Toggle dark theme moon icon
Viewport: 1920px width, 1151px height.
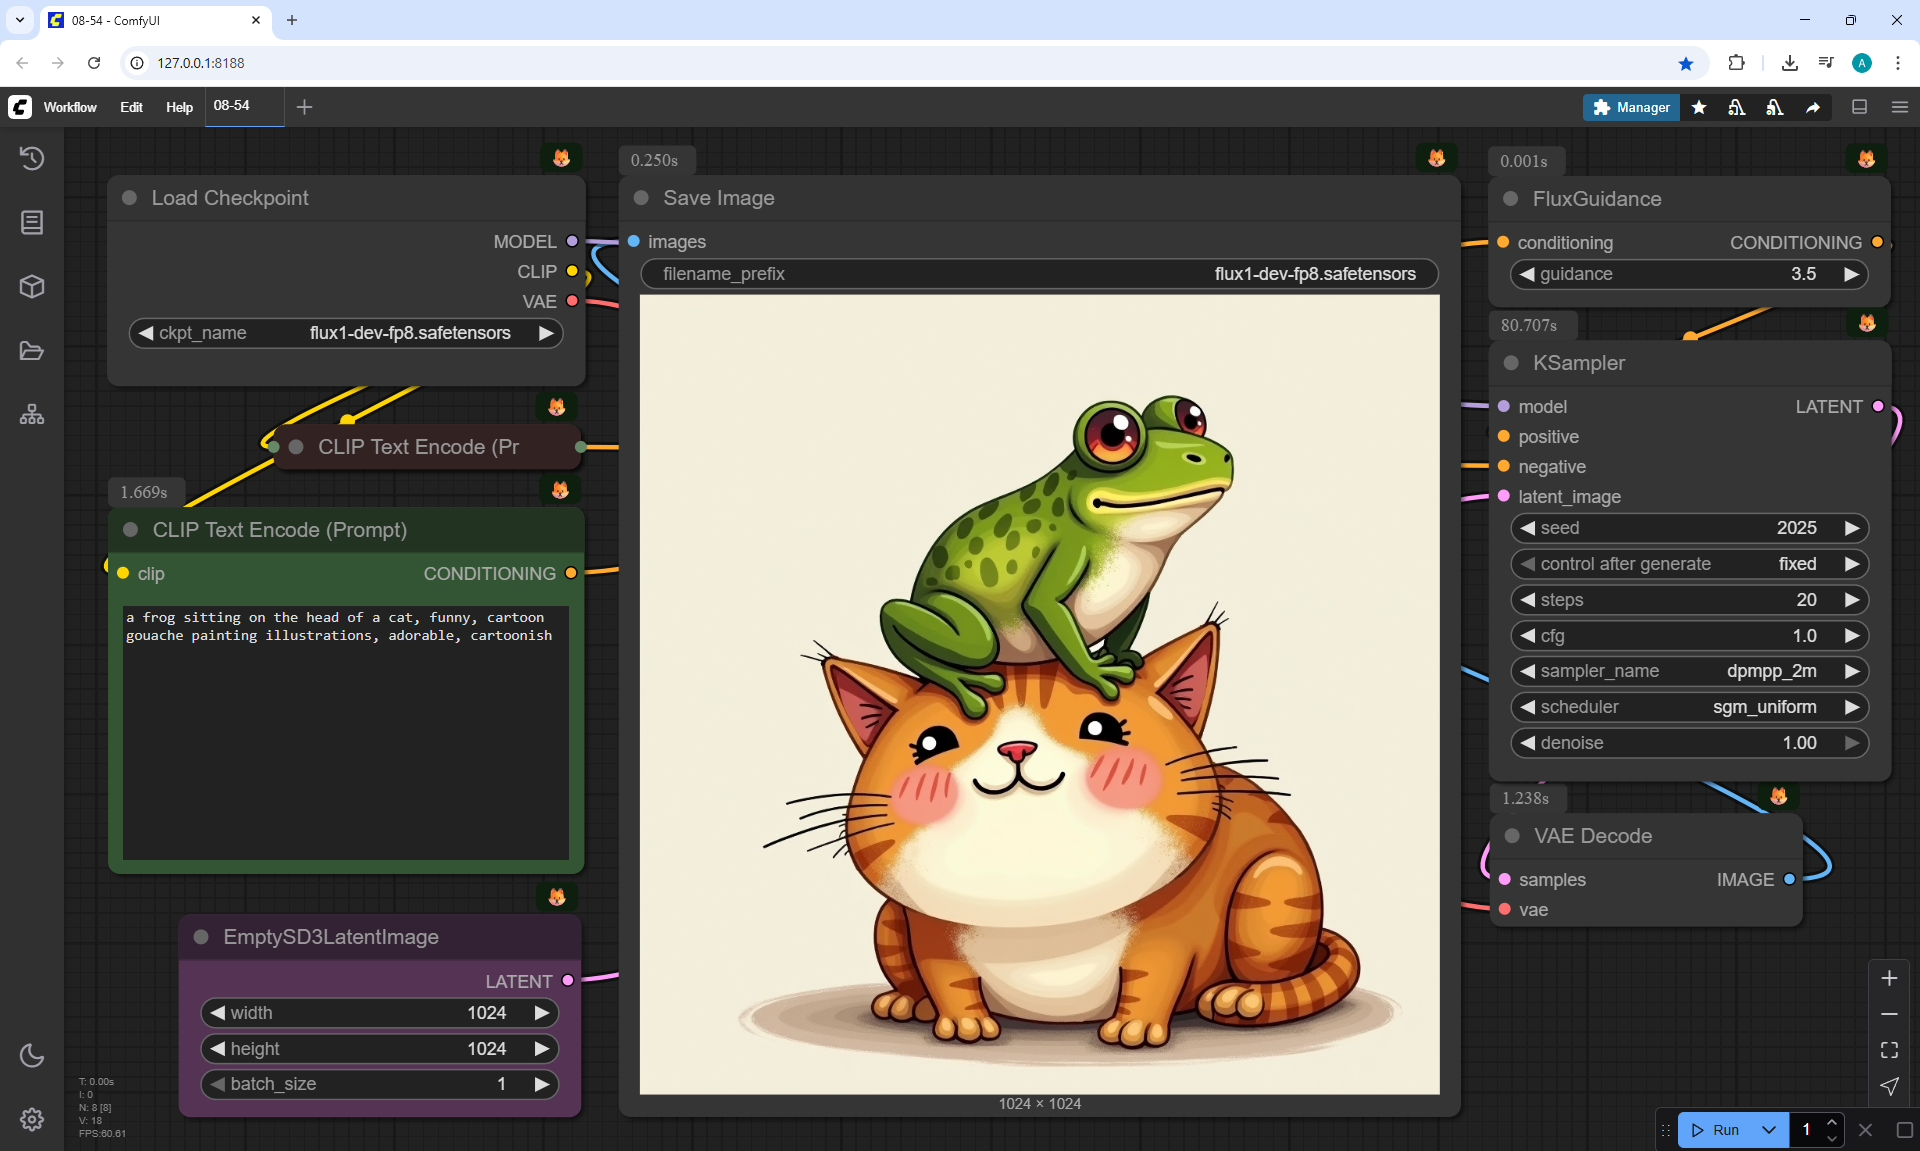(32, 1055)
